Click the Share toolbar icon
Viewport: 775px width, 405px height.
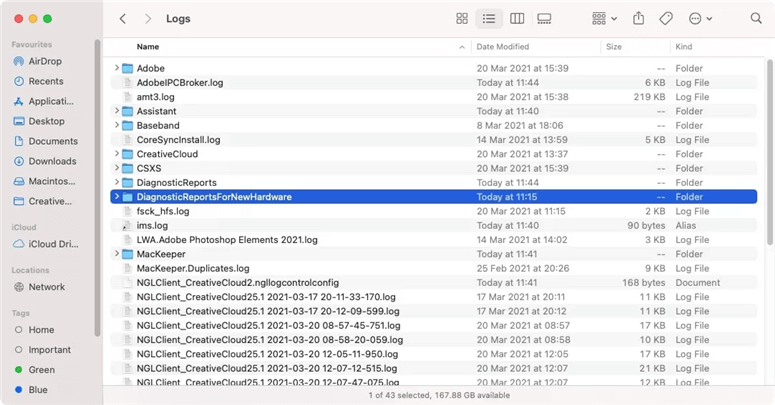click(639, 19)
